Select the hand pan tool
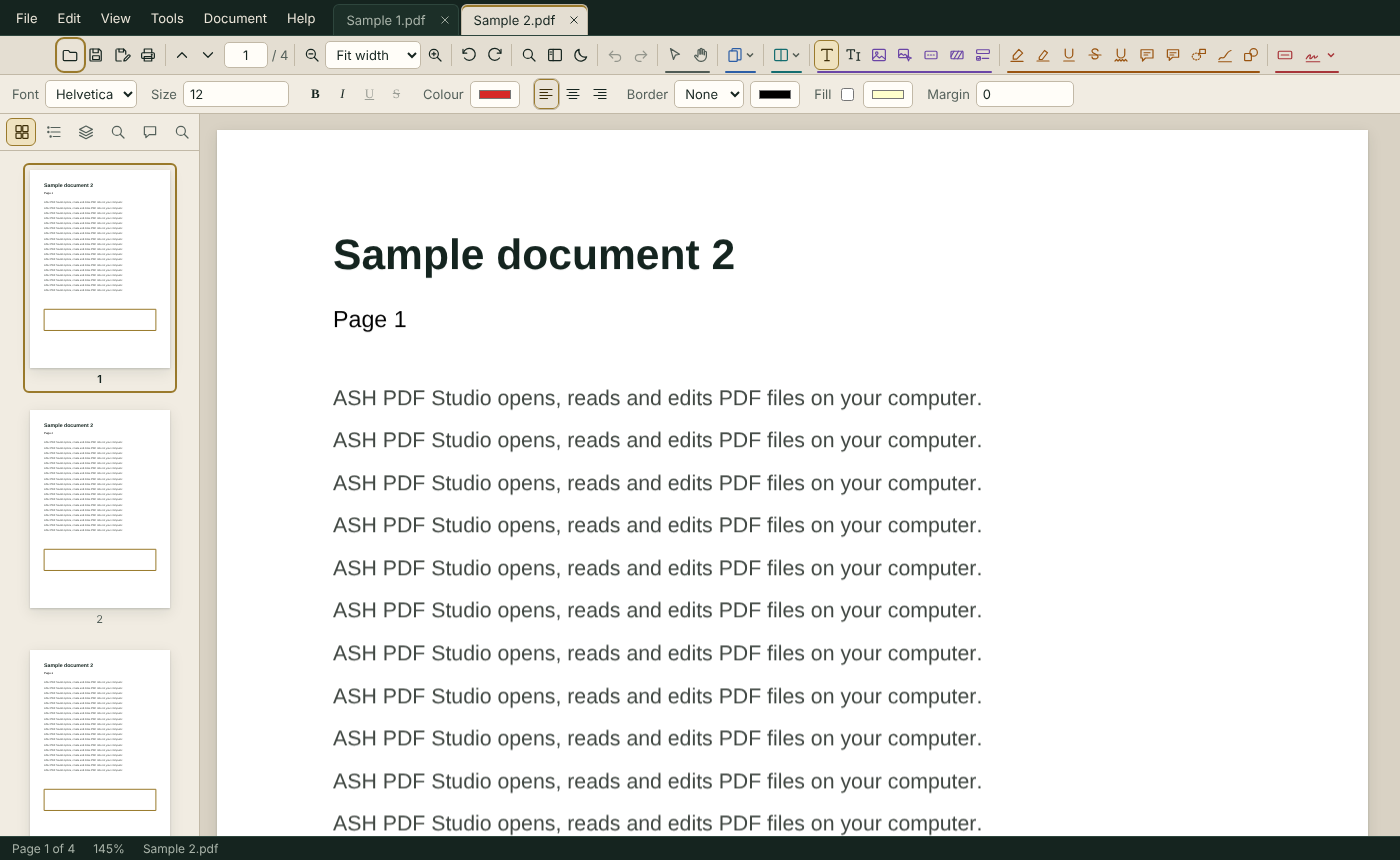Viewport: 1400px width, 860px height. [701, 55]
